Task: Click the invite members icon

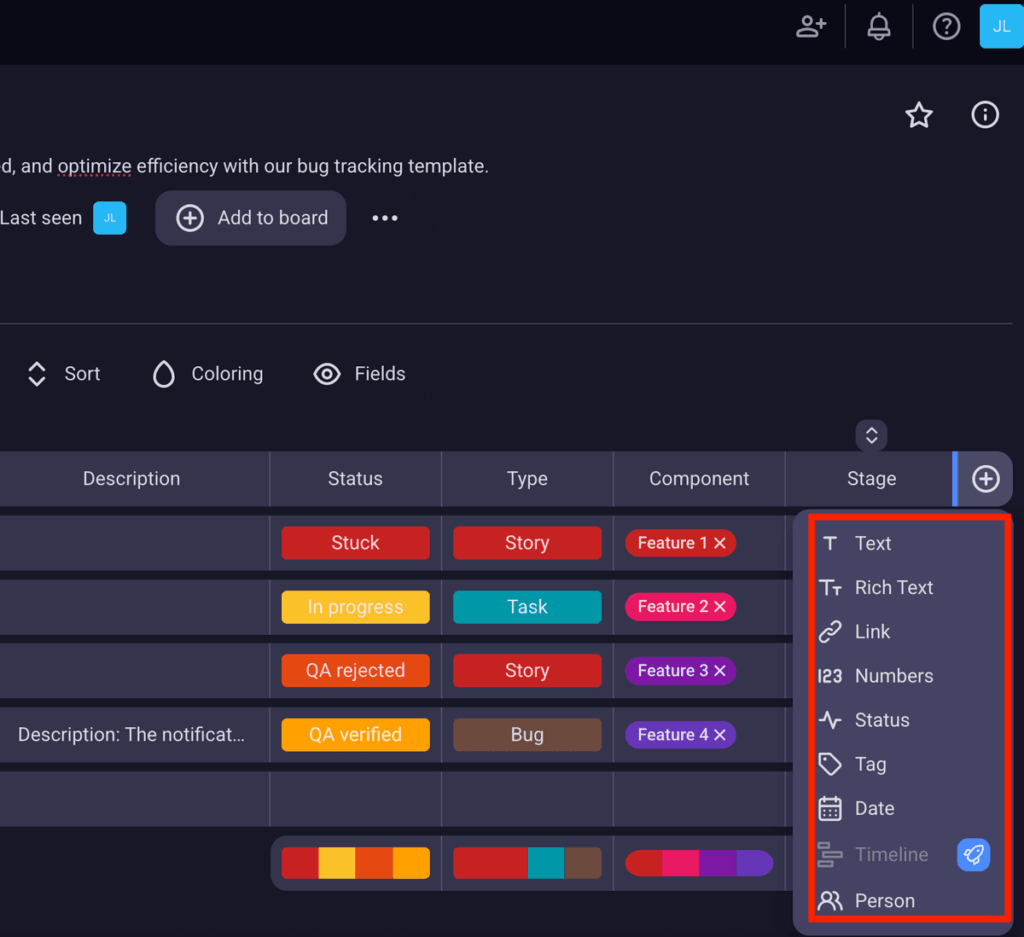Action: 811,26
